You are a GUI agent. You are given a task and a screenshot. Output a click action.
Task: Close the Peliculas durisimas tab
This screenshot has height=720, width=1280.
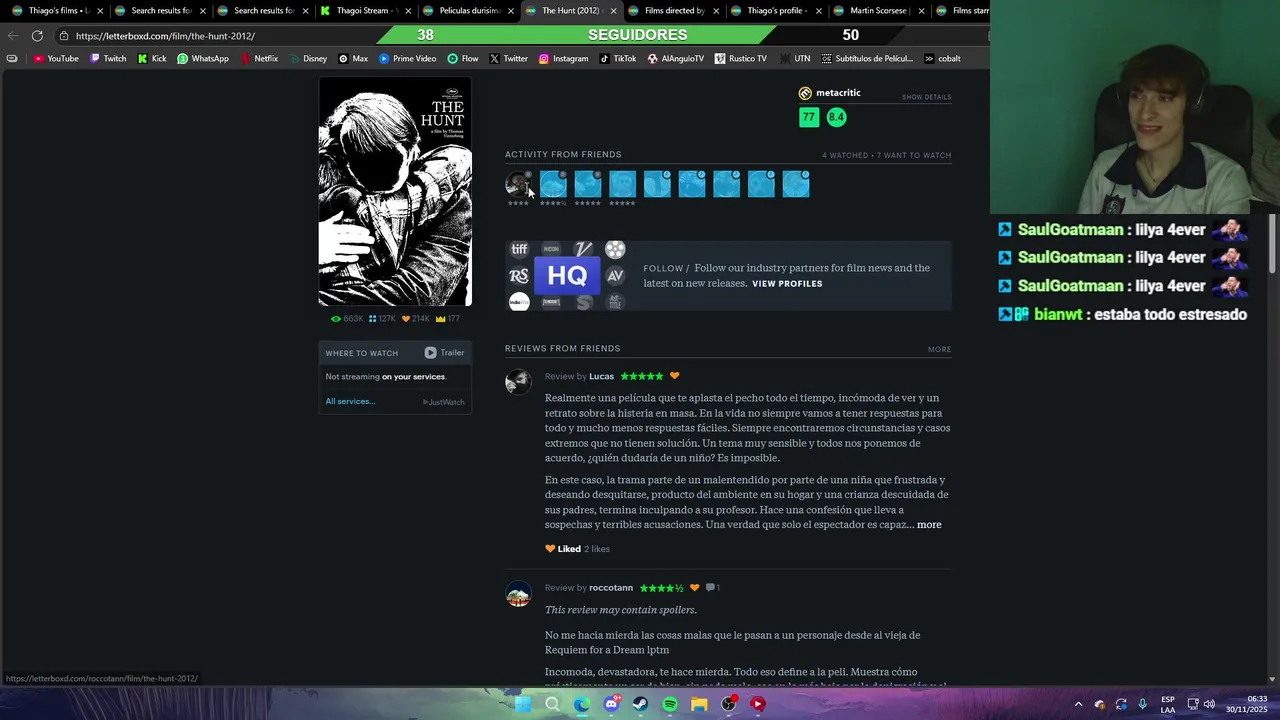tap(511, 11)
